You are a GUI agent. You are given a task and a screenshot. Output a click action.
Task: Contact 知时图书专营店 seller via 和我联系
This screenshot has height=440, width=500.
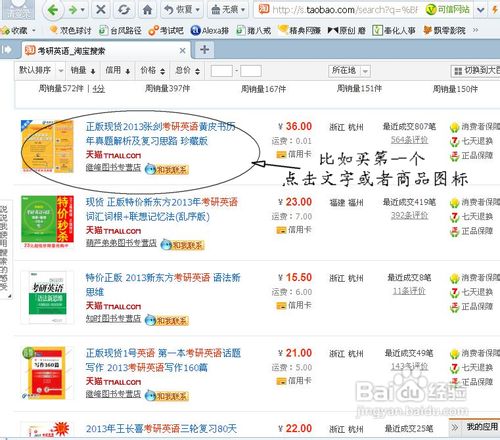click(167, 321)
